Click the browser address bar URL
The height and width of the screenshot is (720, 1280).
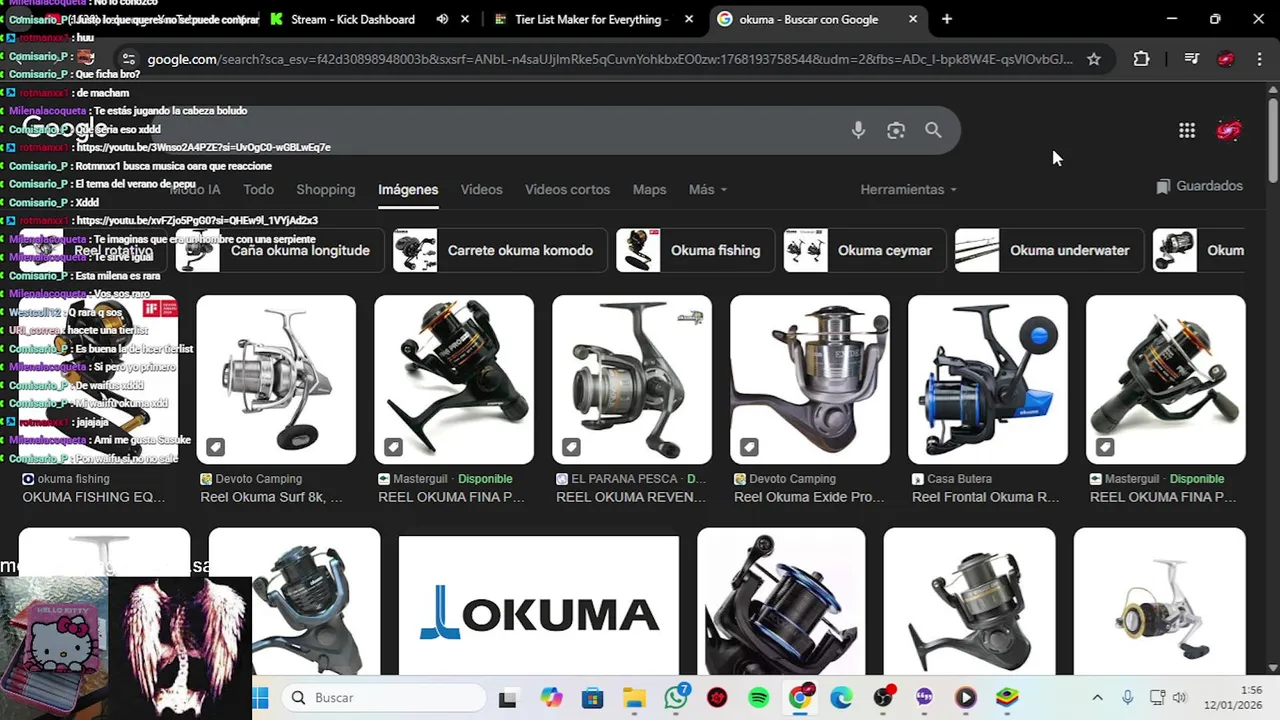coord(610,59)
